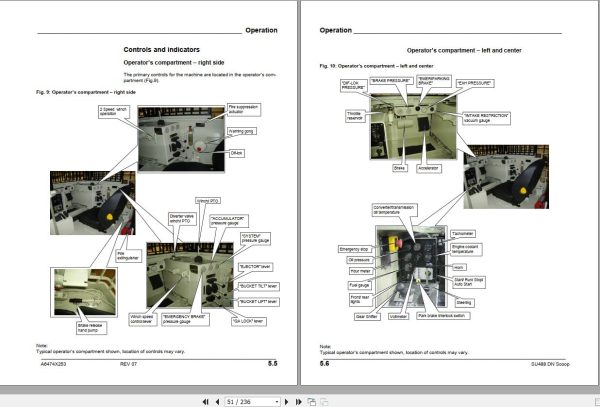Image resolution: width=600 pixels, height=407 pixels.
Task: Click the 'SU488 DN Scoop' footer text
Action: coord(550,364)
